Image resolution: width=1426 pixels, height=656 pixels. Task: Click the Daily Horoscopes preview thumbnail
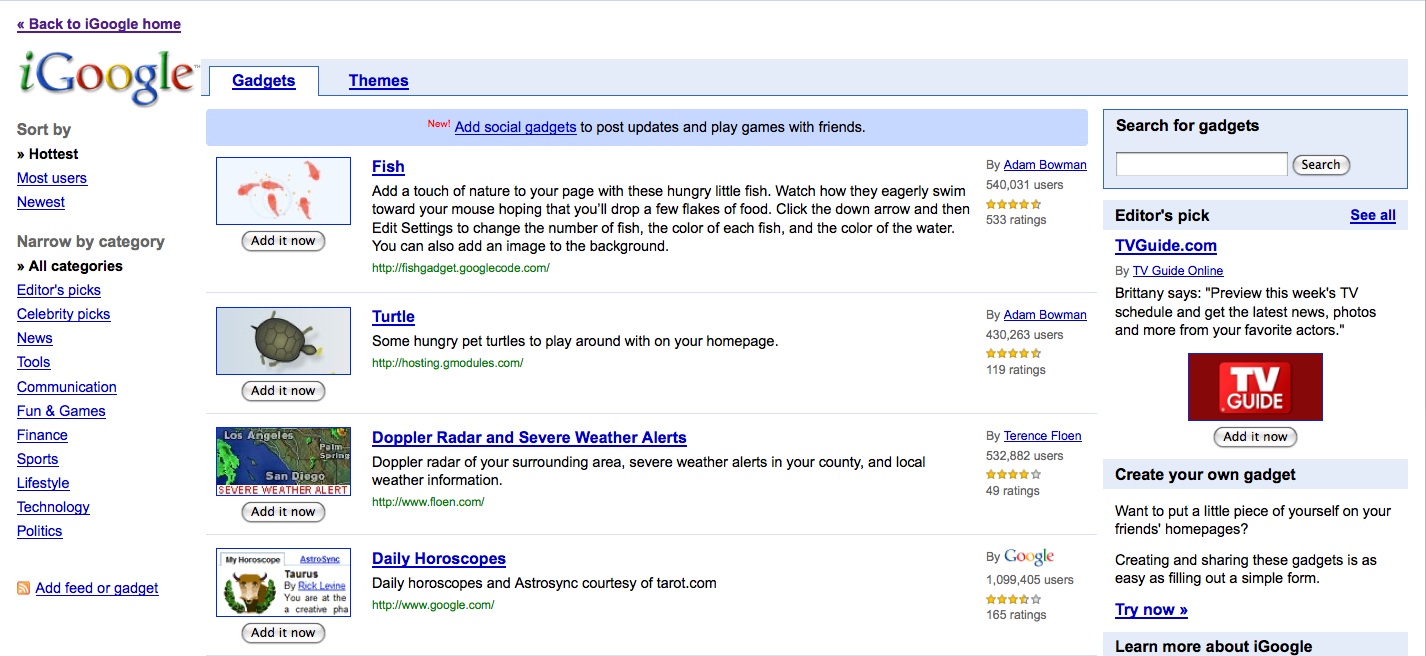[x=283, y=582]
